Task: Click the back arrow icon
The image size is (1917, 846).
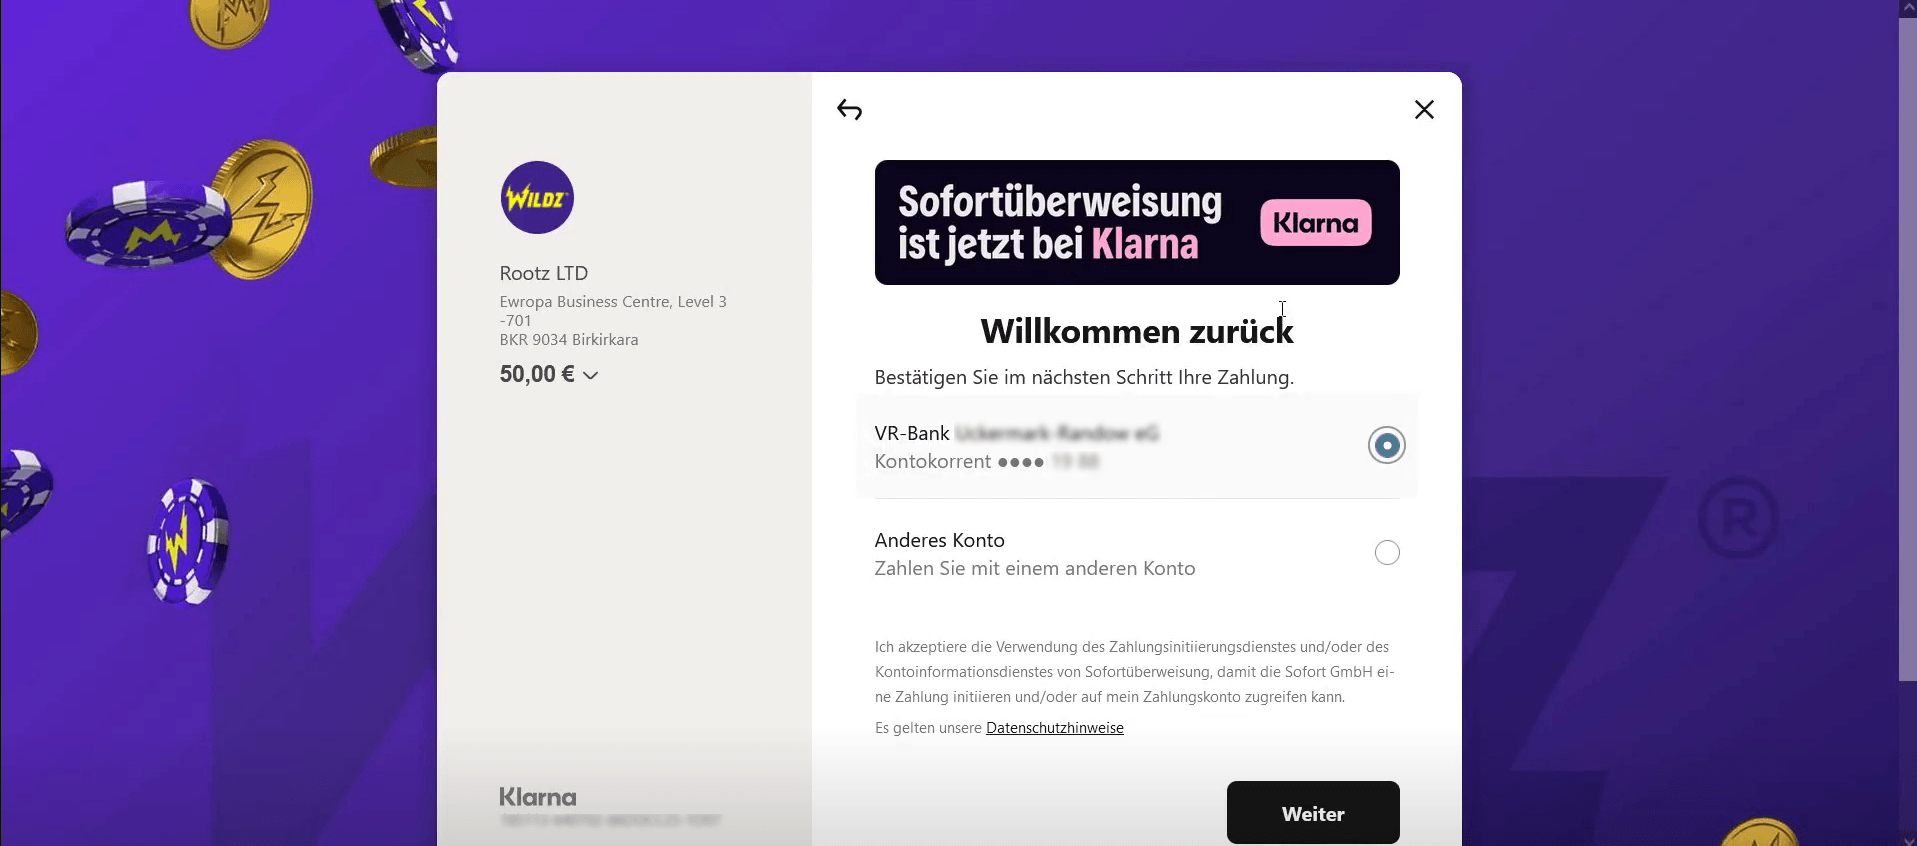Action: click(849, 110)
